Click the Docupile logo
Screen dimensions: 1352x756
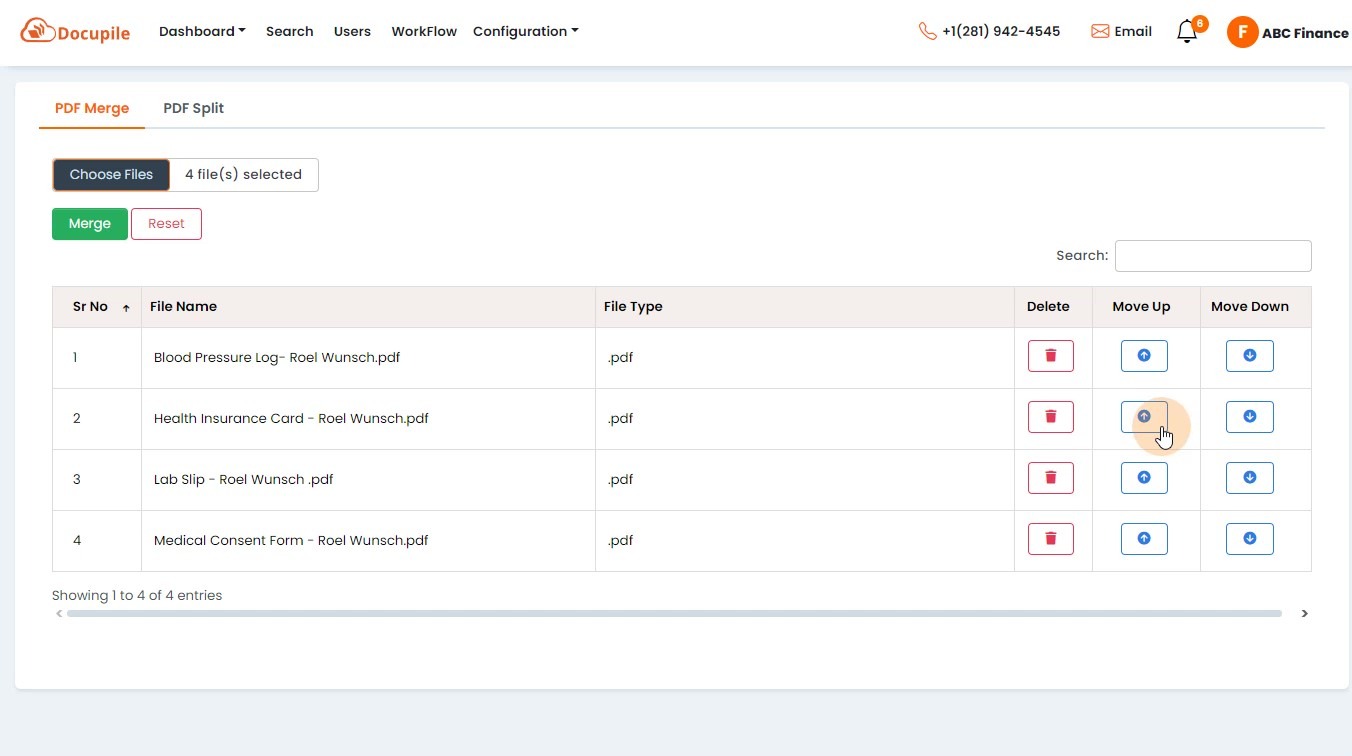pos(74,31)
